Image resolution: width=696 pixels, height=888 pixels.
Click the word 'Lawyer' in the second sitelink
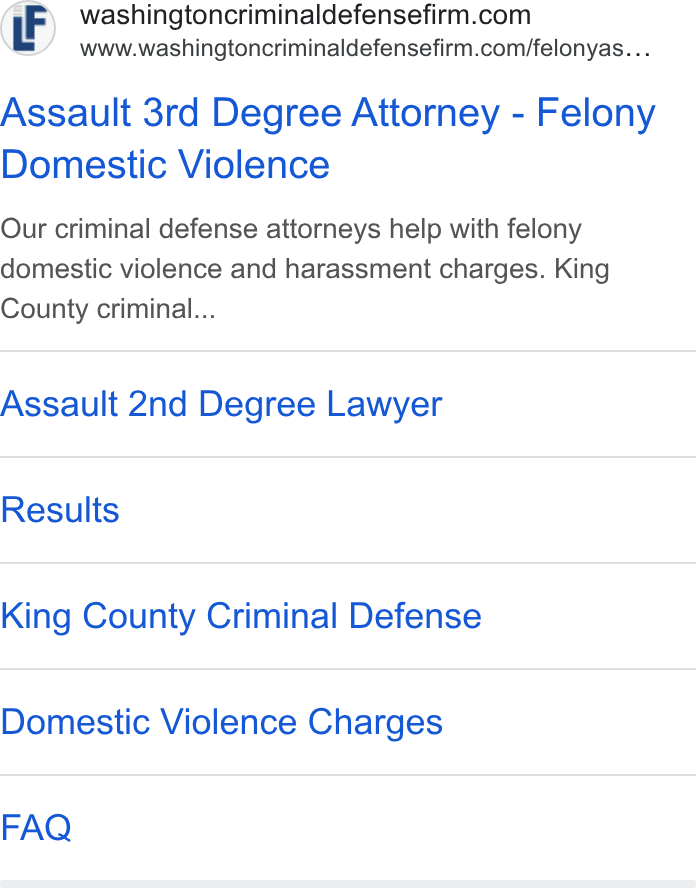pos(385,404)
